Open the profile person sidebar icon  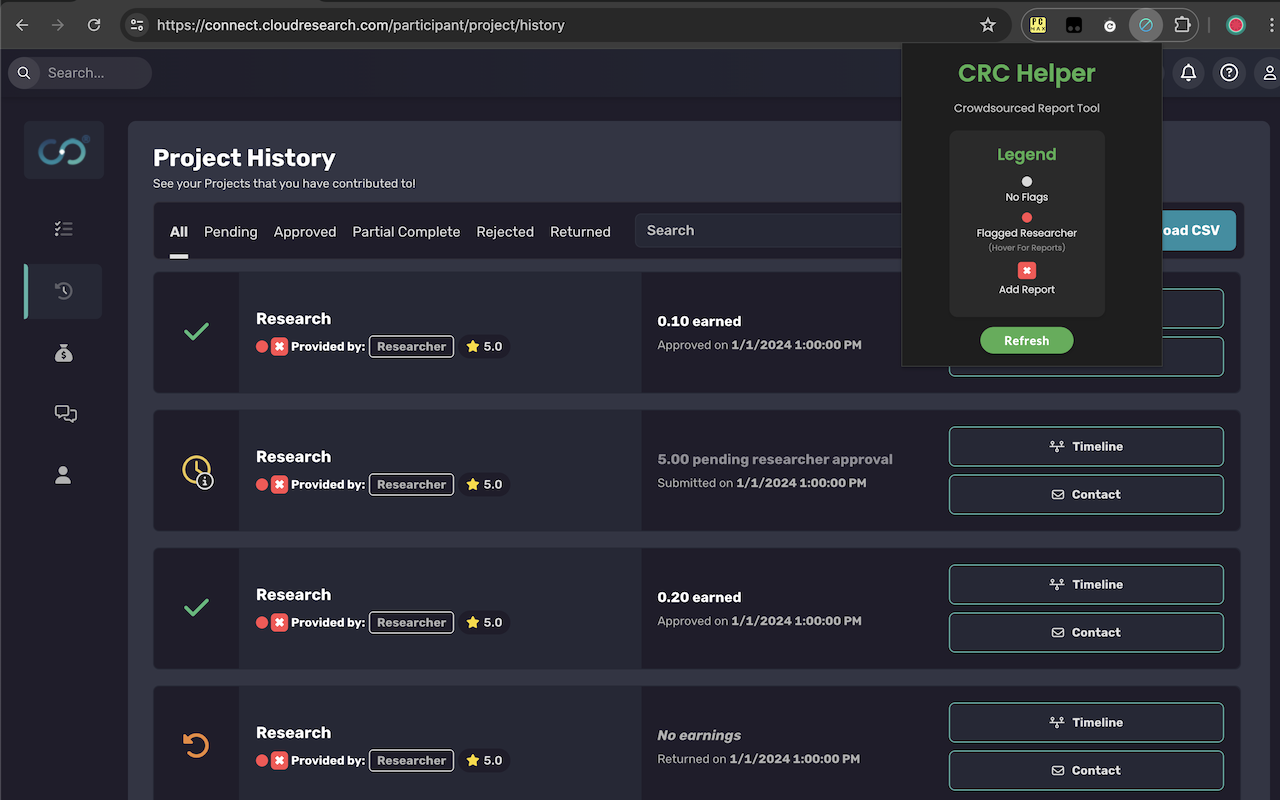coord(62,475)
